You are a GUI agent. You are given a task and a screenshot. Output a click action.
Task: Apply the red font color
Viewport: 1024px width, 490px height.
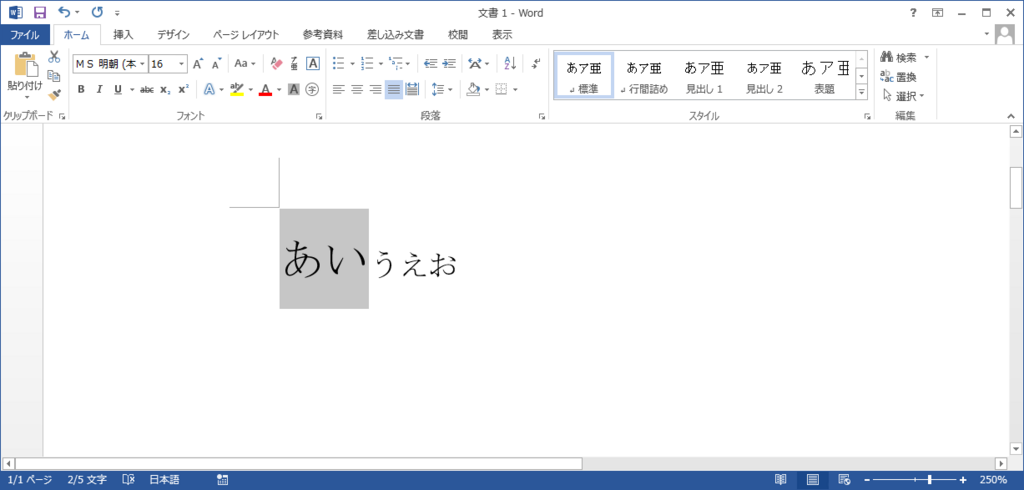[265, 90]
